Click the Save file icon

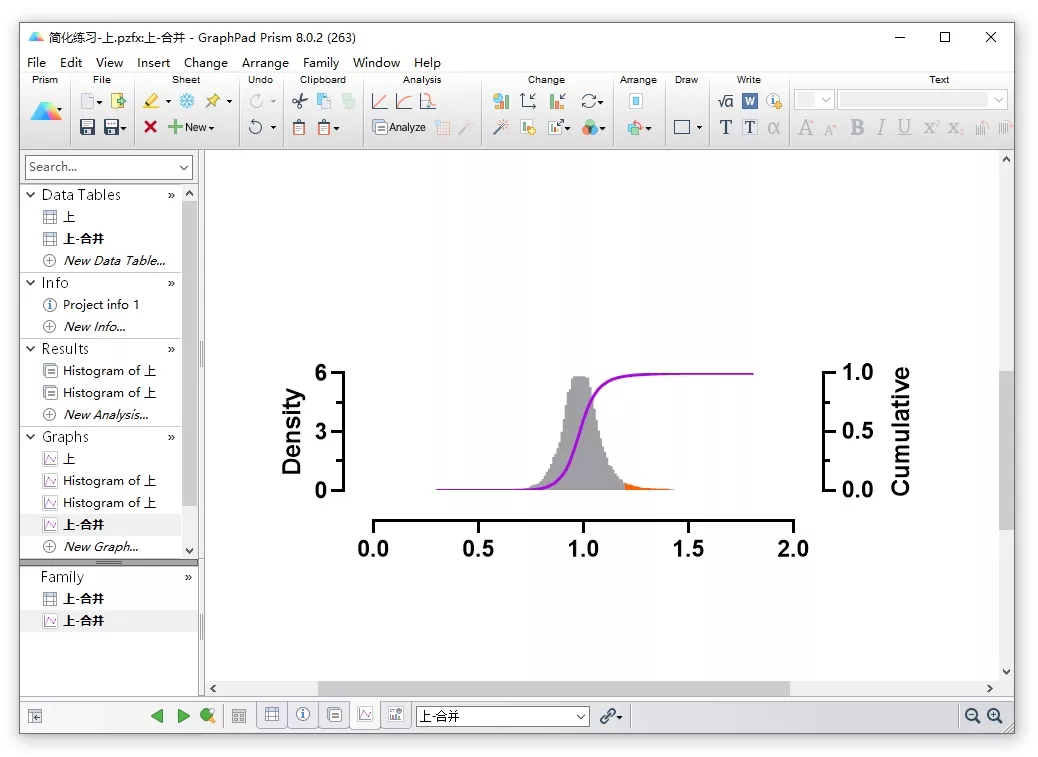(x=87, y=127)
